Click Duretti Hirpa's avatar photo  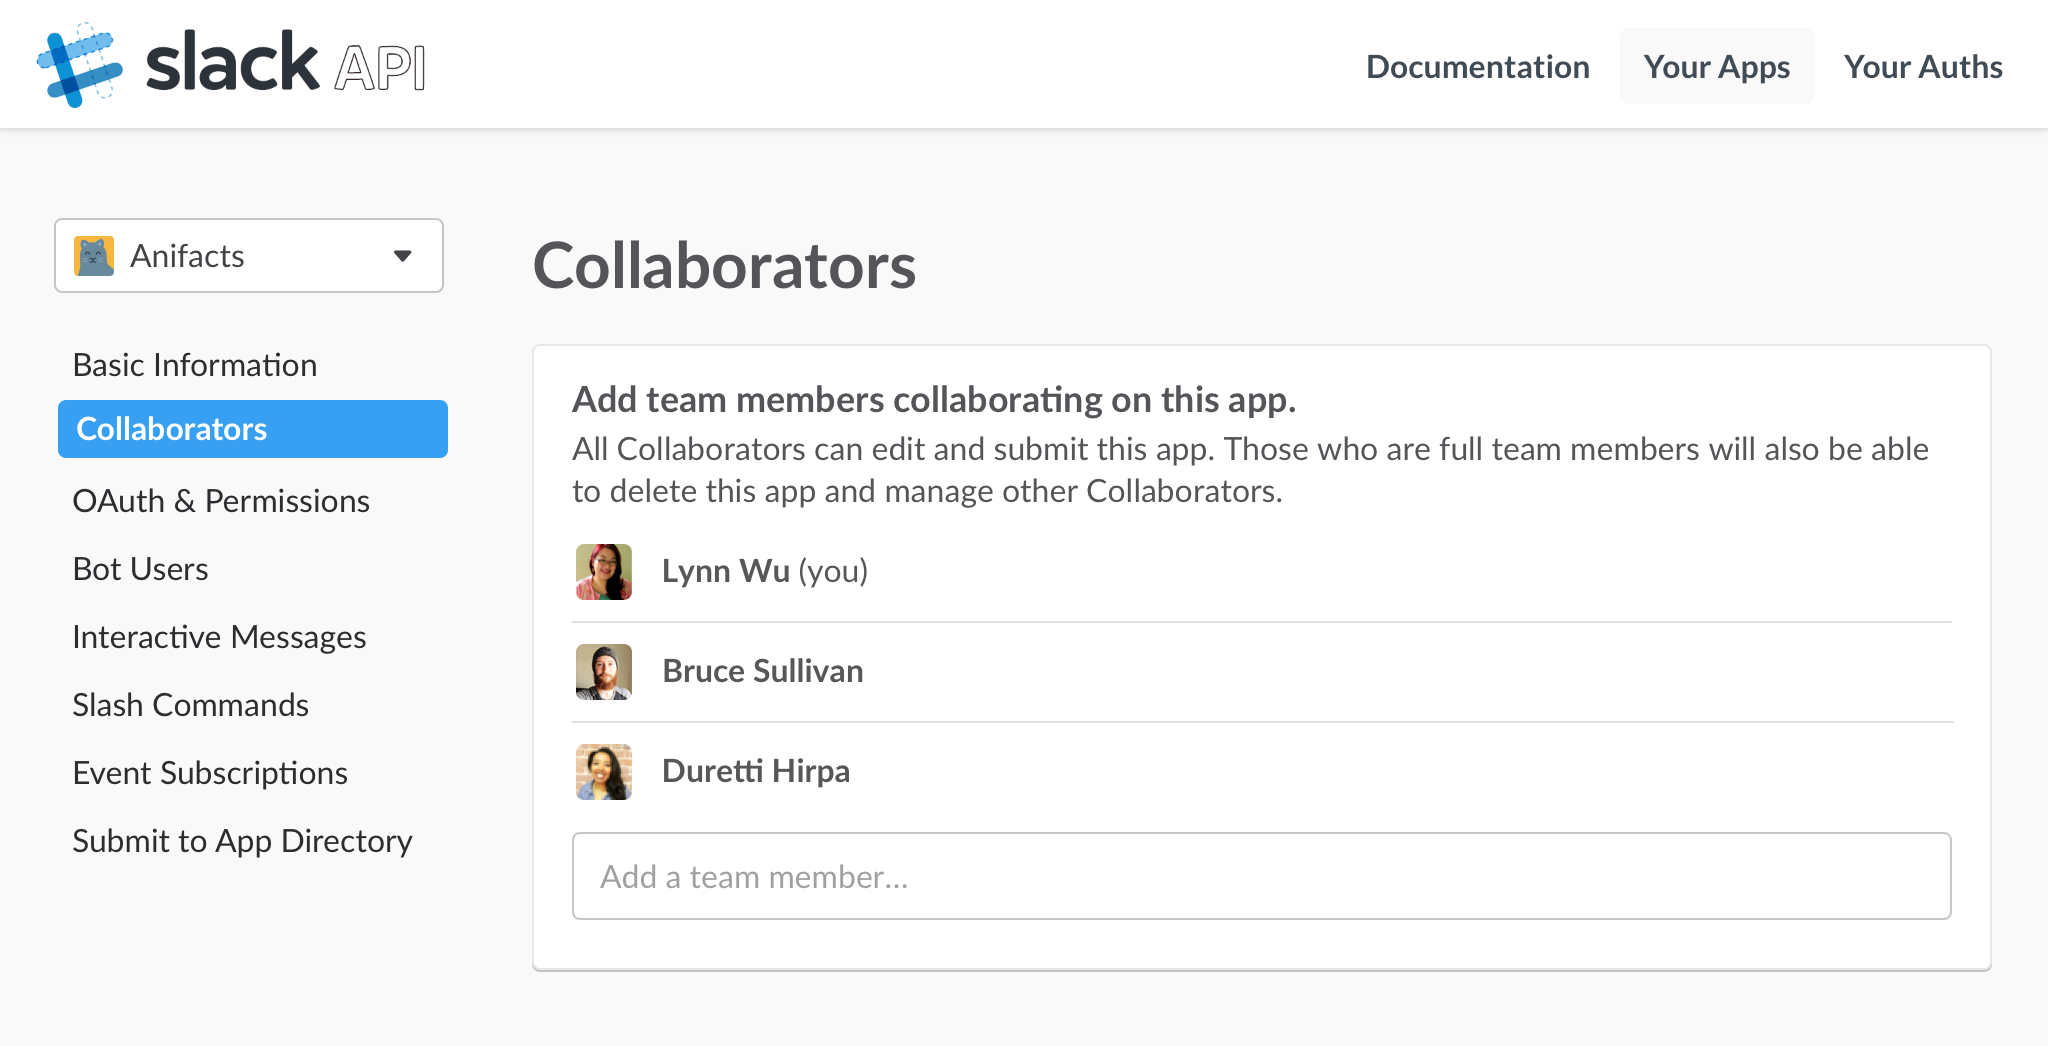pos(604,772)
